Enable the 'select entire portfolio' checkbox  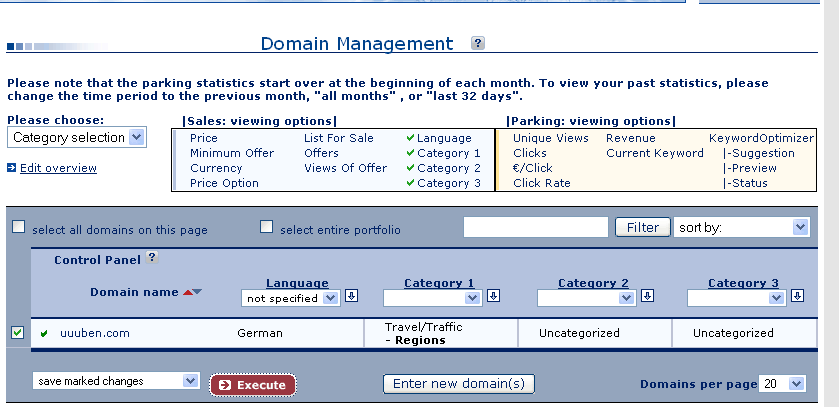click(x=267, y=227)
